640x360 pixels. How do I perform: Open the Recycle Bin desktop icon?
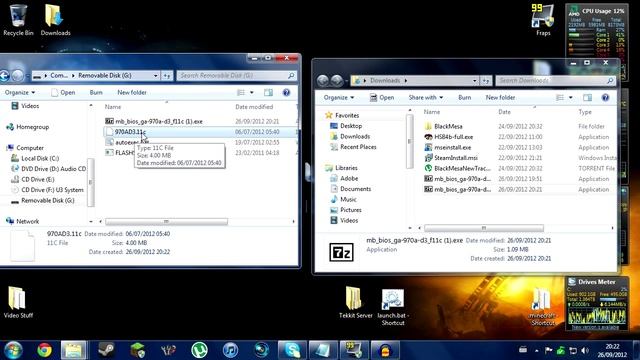[x=18, y=20]
